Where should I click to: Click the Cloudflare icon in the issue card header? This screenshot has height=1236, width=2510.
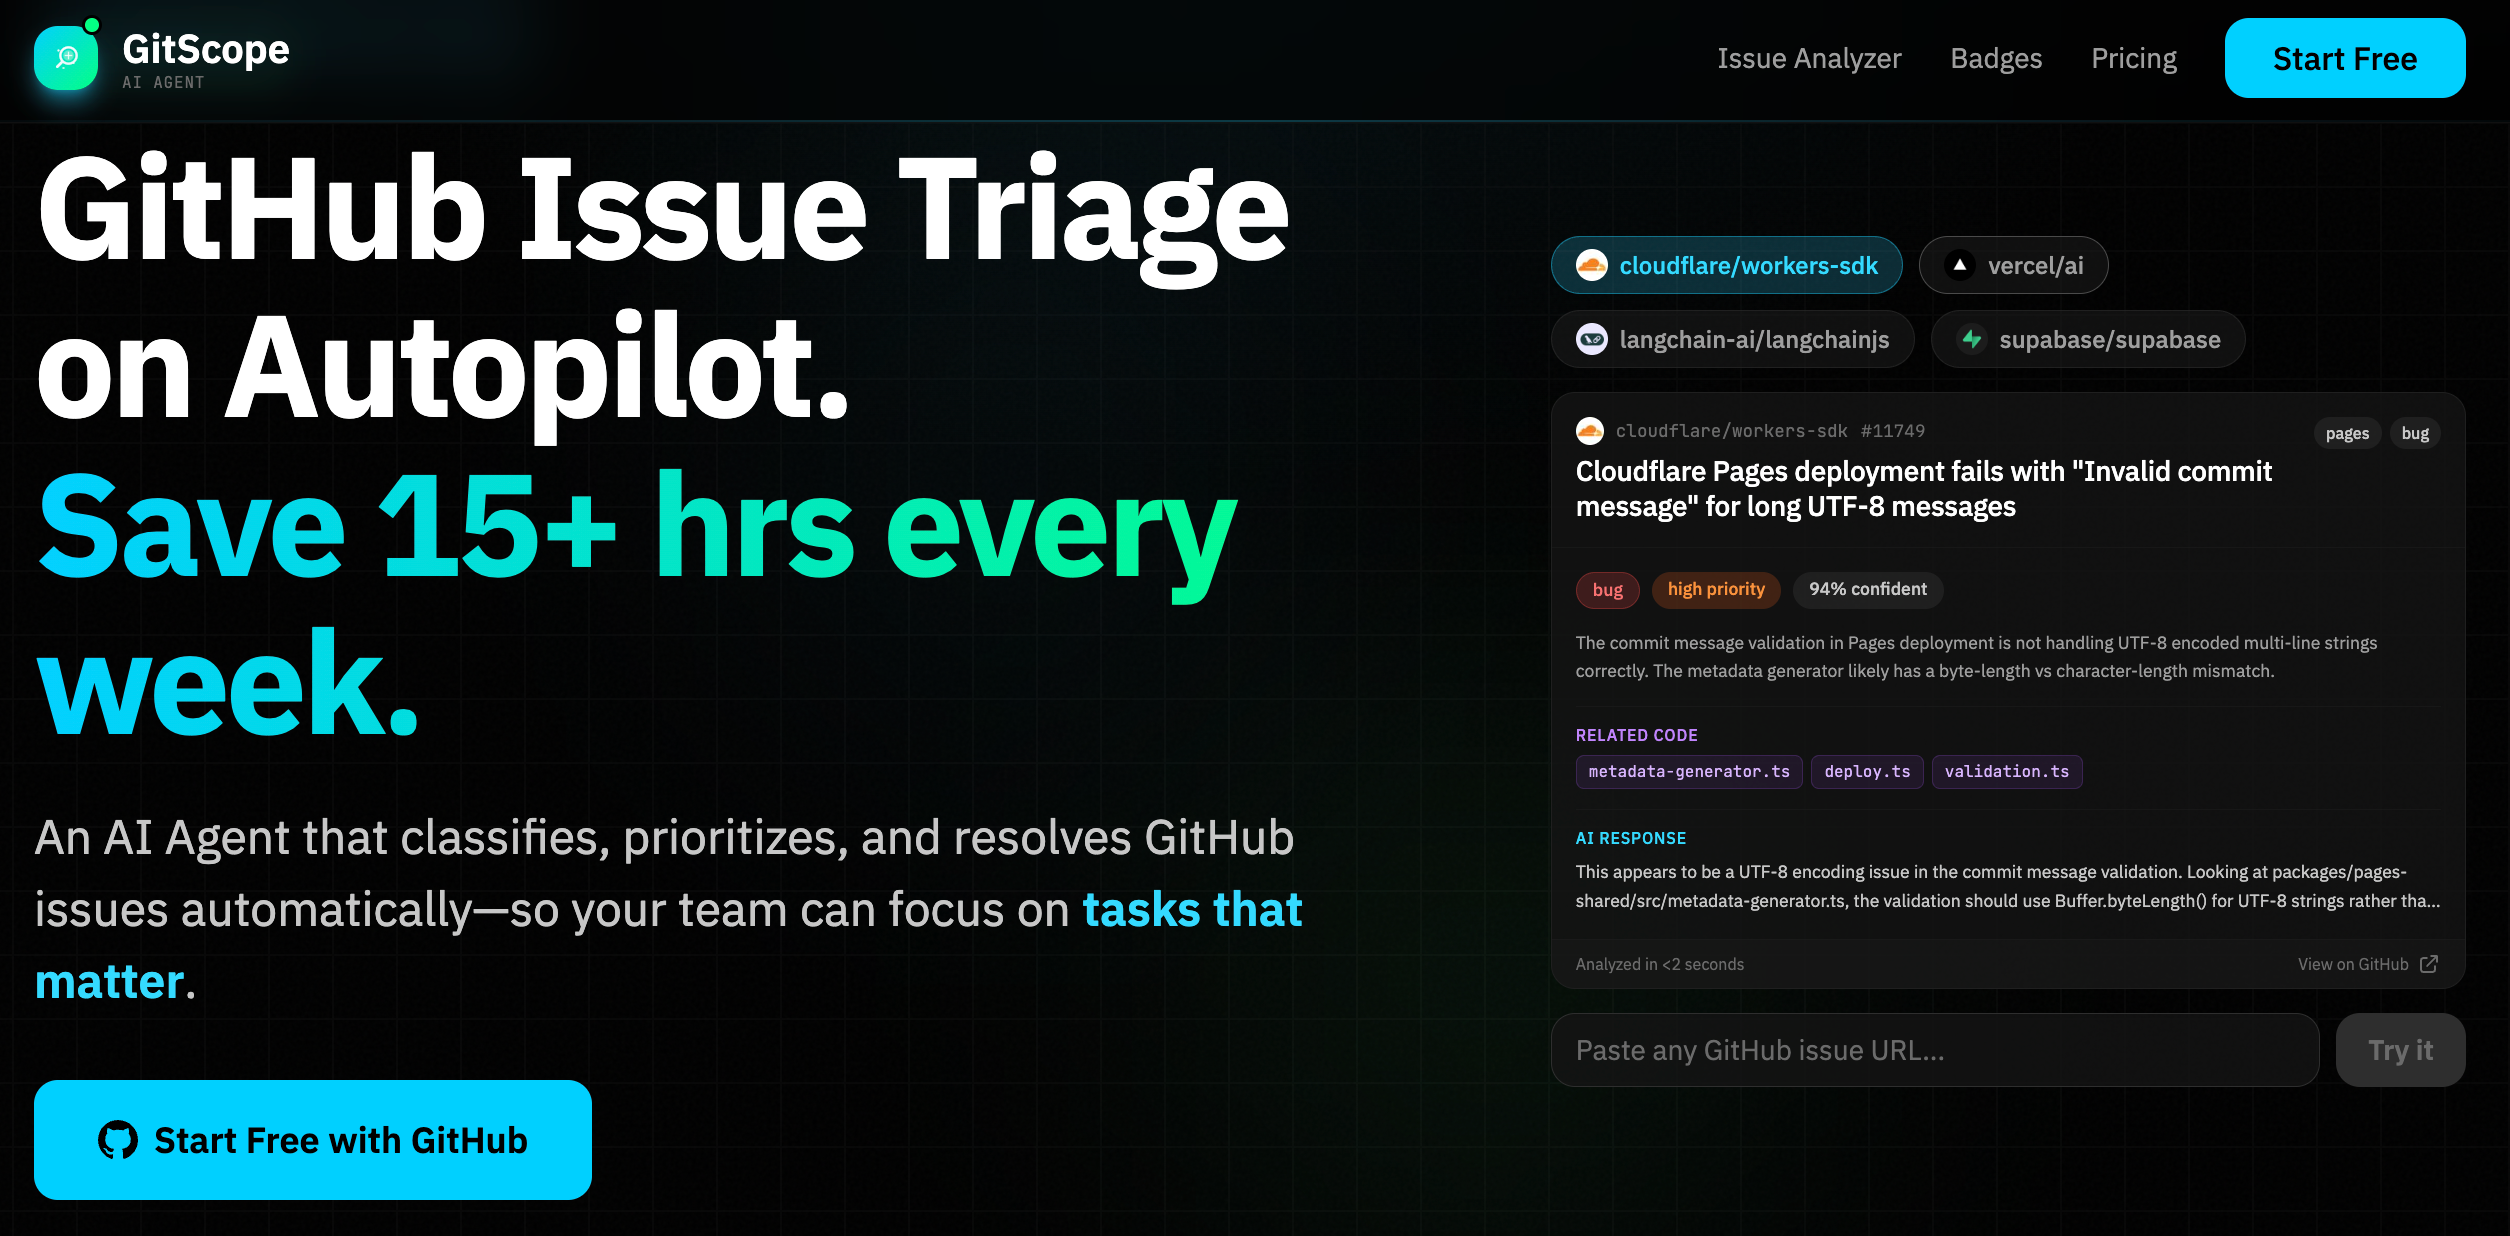point(1589,431)
